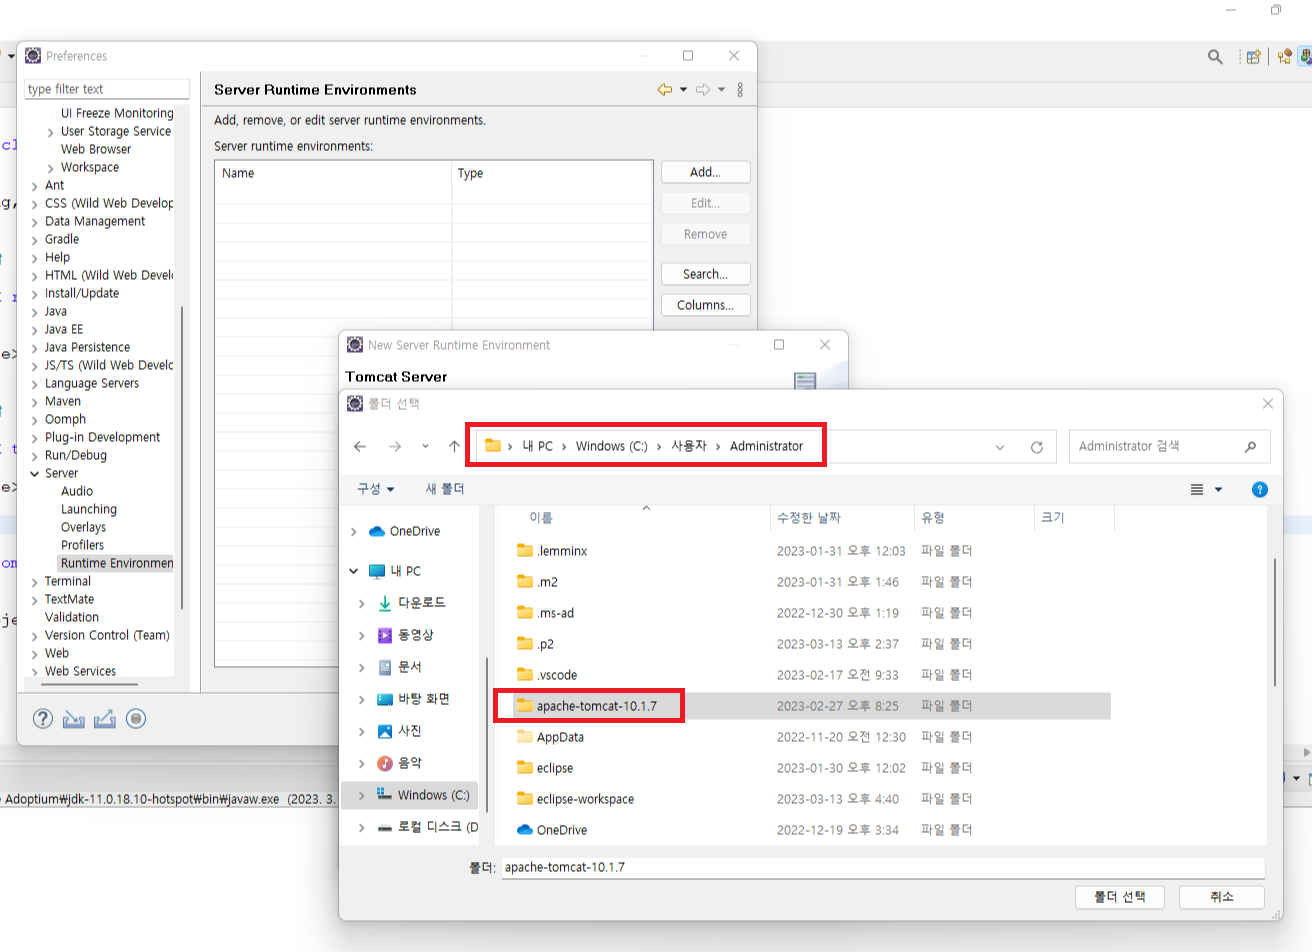Click 사용자 in the address breadcrumb

pyautogui.click(x=689, y=446)
